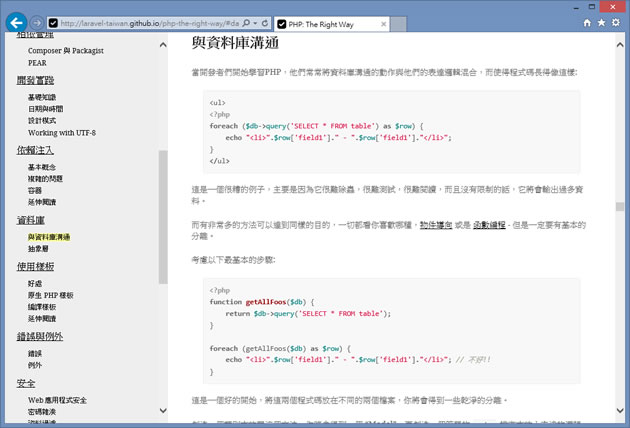The height and width of the screenshot is (428, 630).
Task: Open 'Web 應用程式安全' sidebar link
Action: pos(65,400)
